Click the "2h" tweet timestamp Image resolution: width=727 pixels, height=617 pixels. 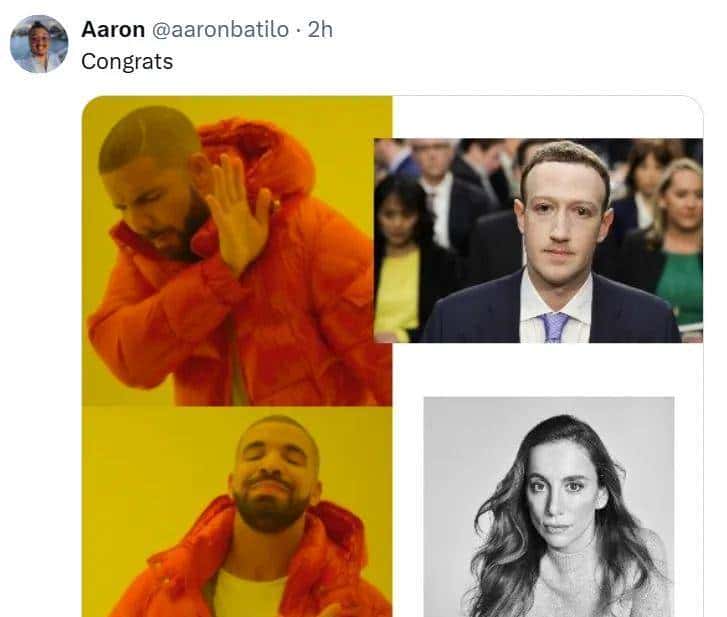pos(320,30)
